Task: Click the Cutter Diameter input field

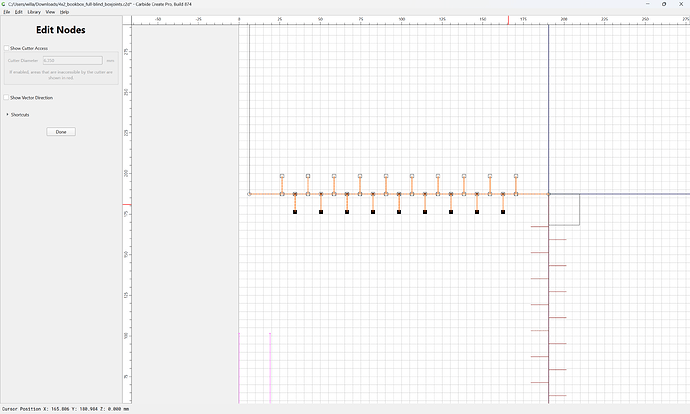Action: point(73,60)
